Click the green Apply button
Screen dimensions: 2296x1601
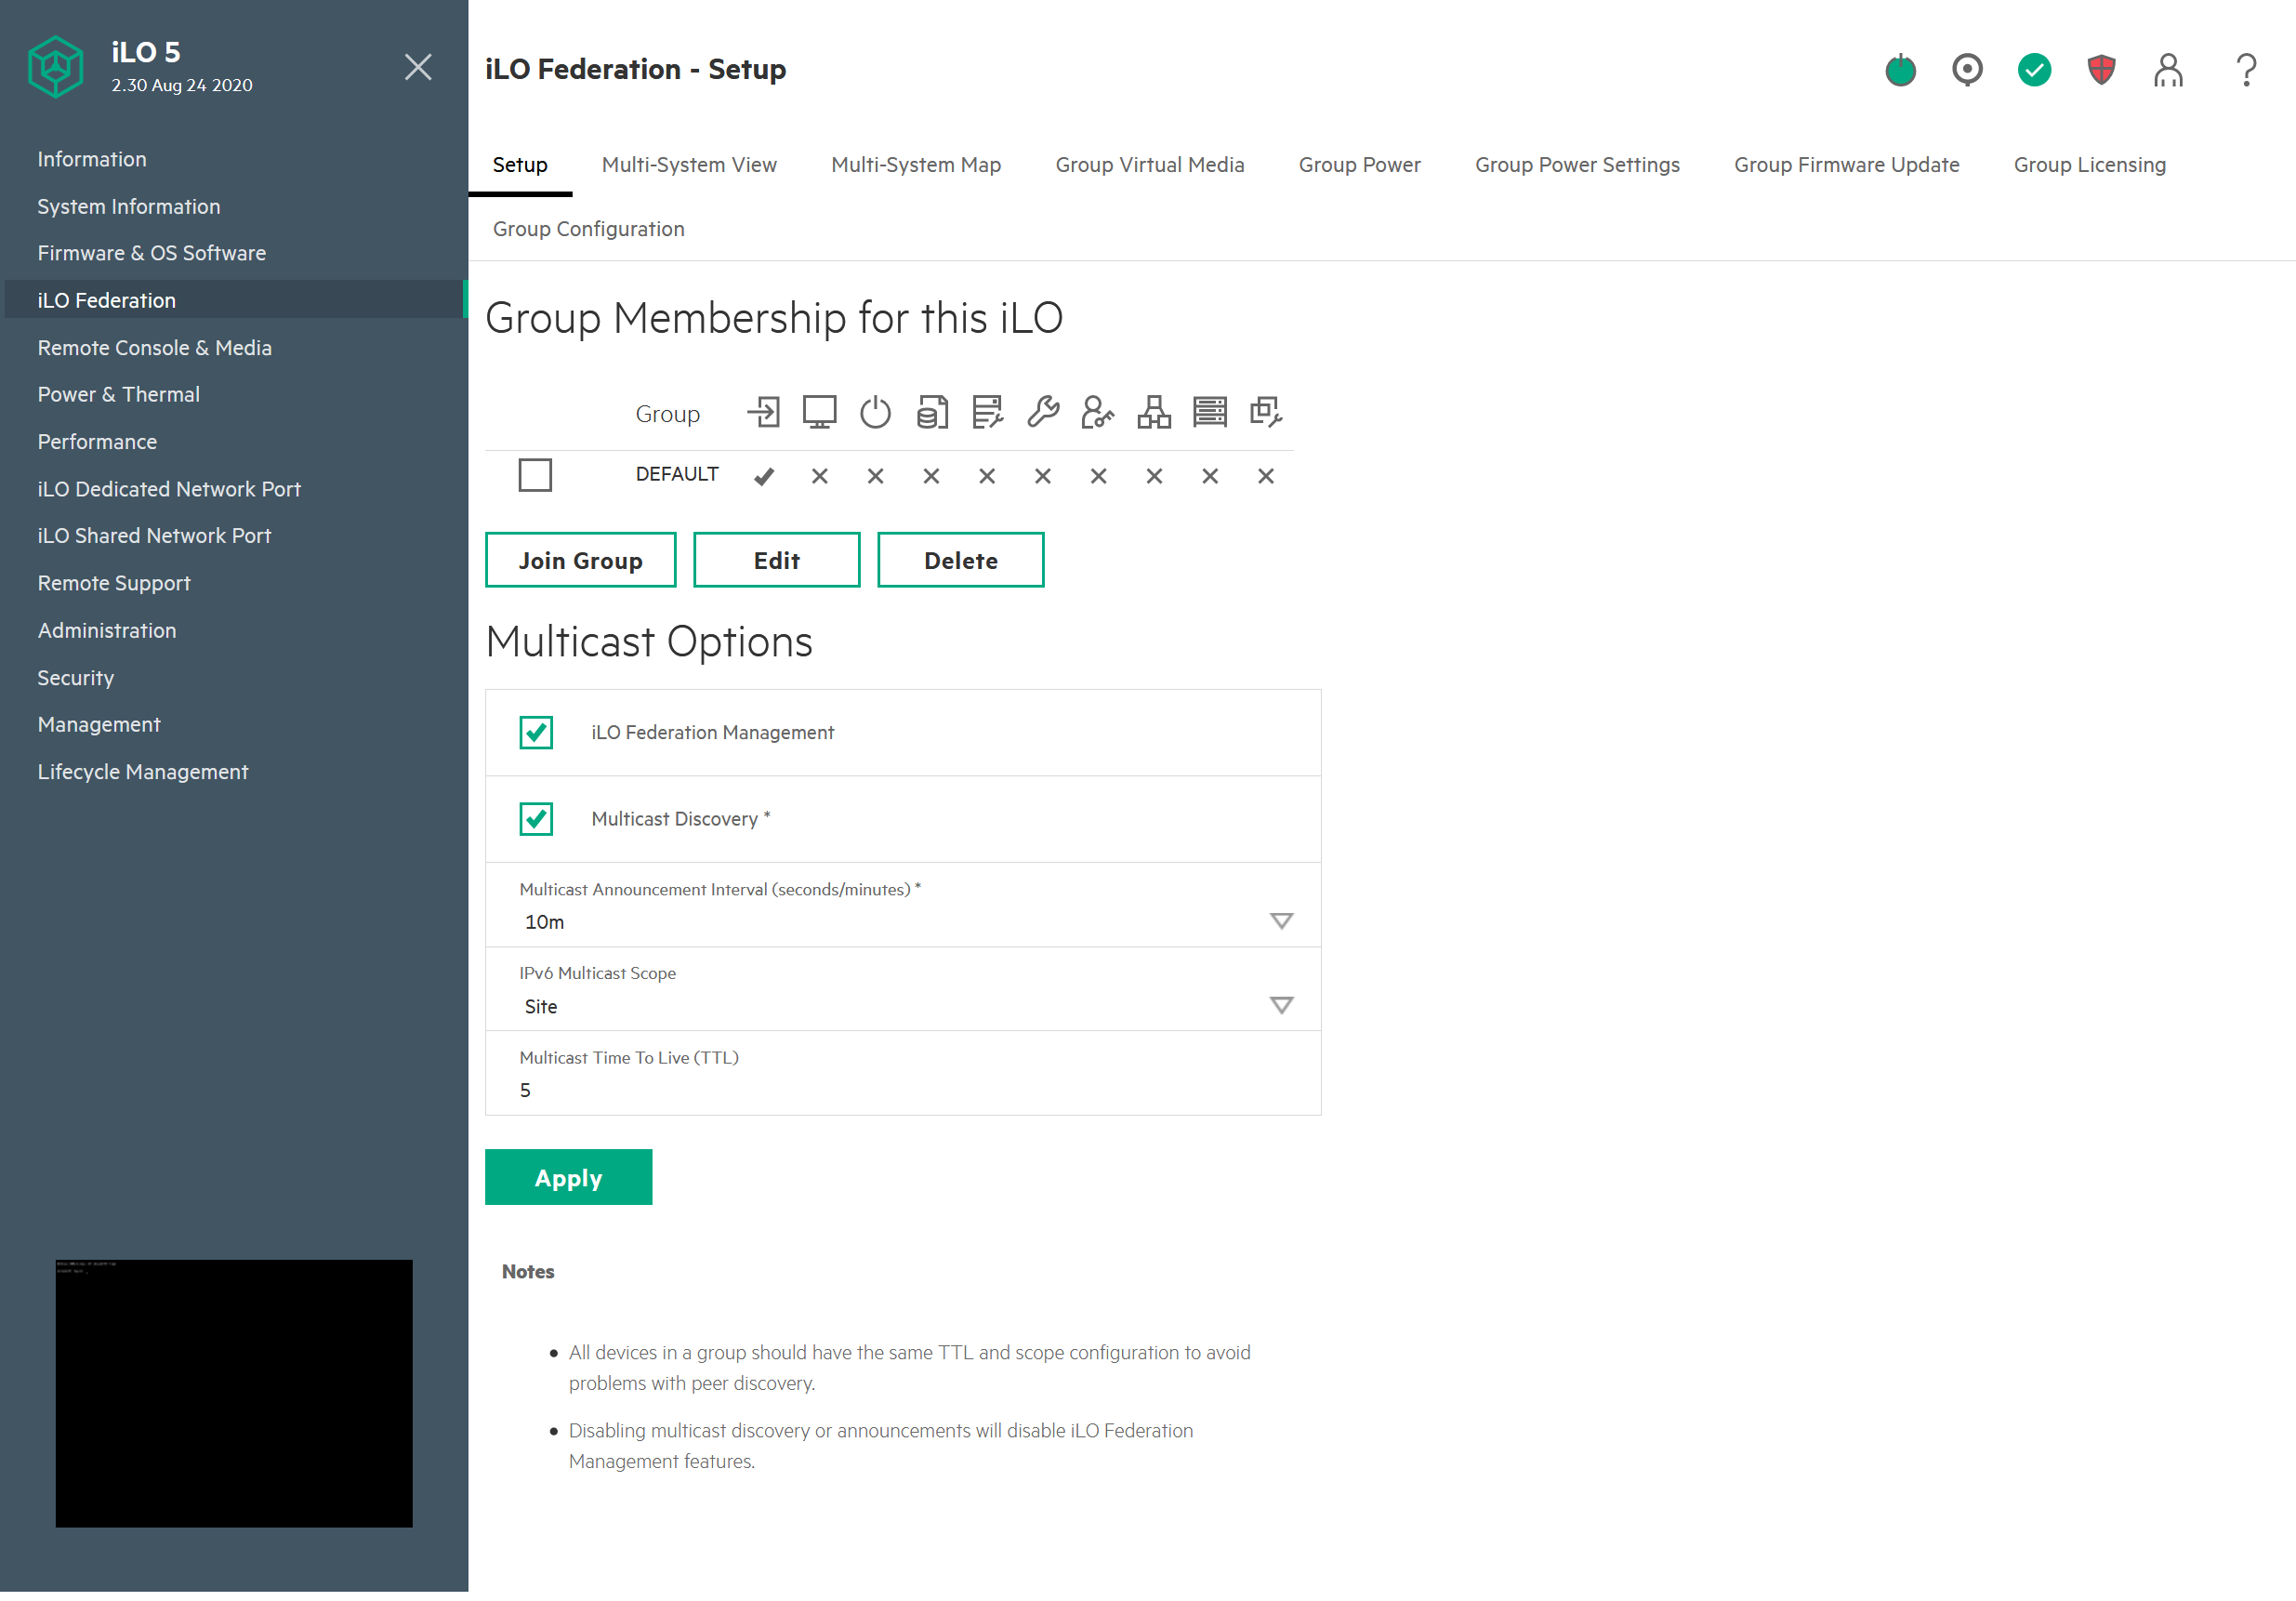568,1177
